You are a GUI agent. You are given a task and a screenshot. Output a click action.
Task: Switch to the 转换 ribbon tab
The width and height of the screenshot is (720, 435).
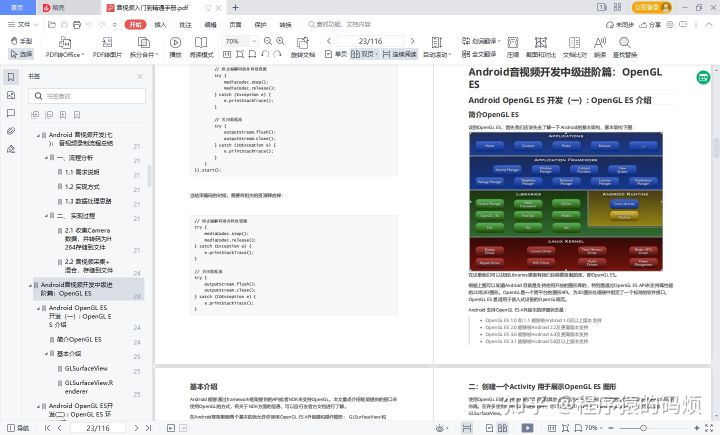click(285, 25)
